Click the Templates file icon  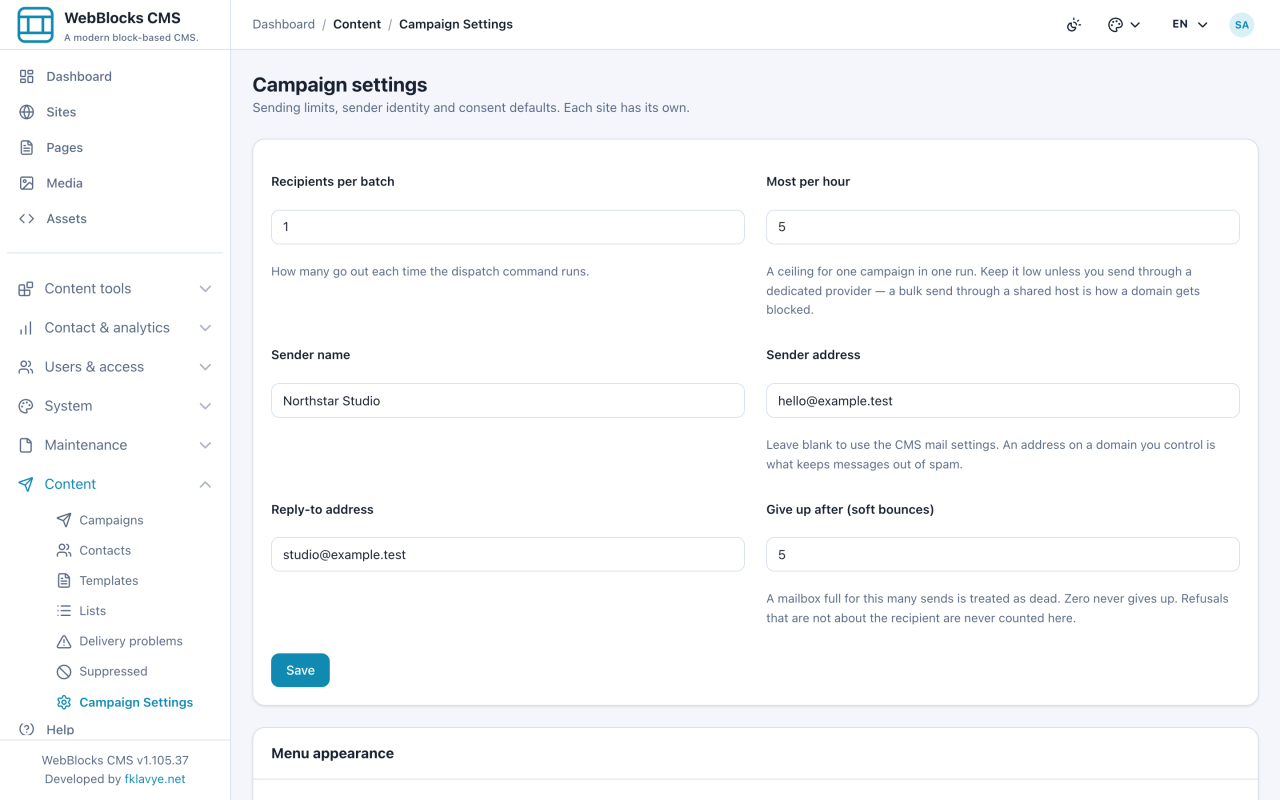[64, 580]
